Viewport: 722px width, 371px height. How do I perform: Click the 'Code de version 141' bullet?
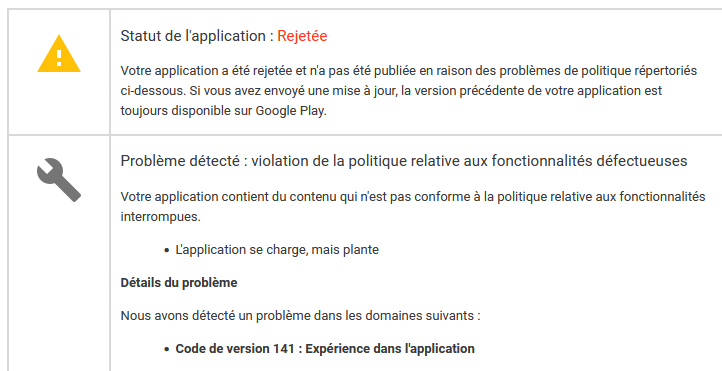(235, 348)
